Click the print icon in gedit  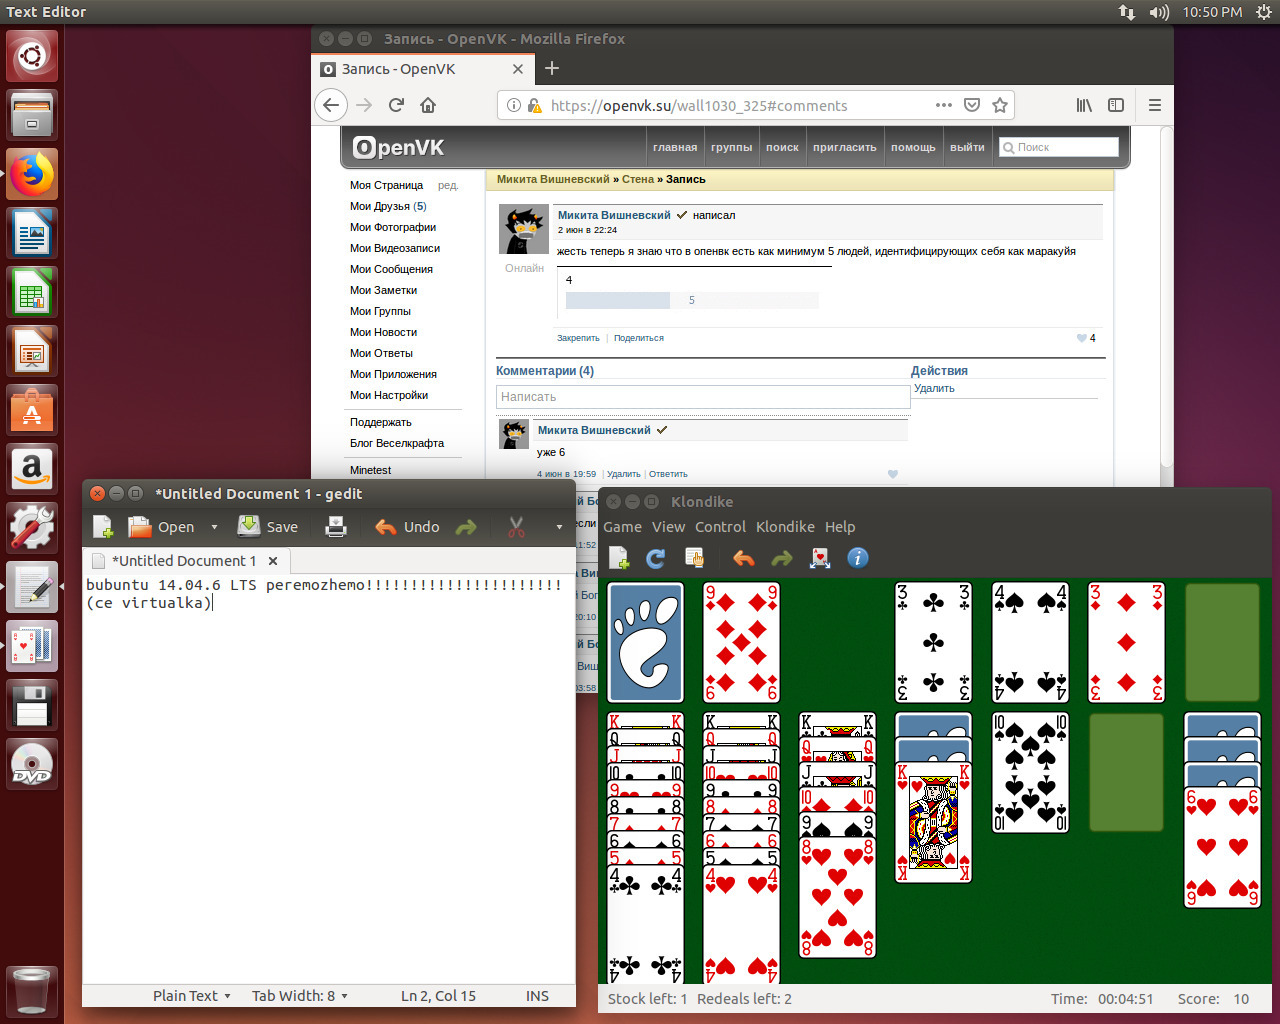tap(336, 527)
